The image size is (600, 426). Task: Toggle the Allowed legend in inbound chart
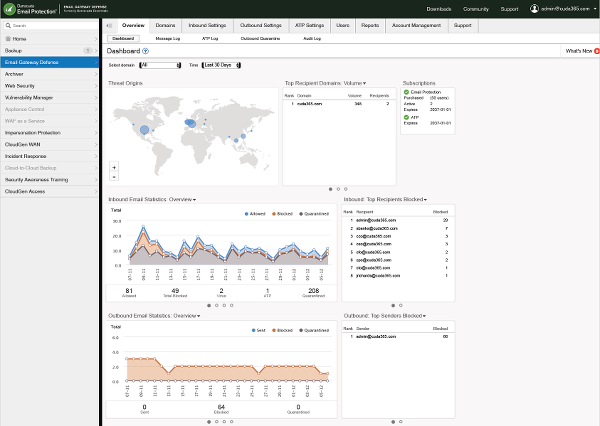[255, 214]
